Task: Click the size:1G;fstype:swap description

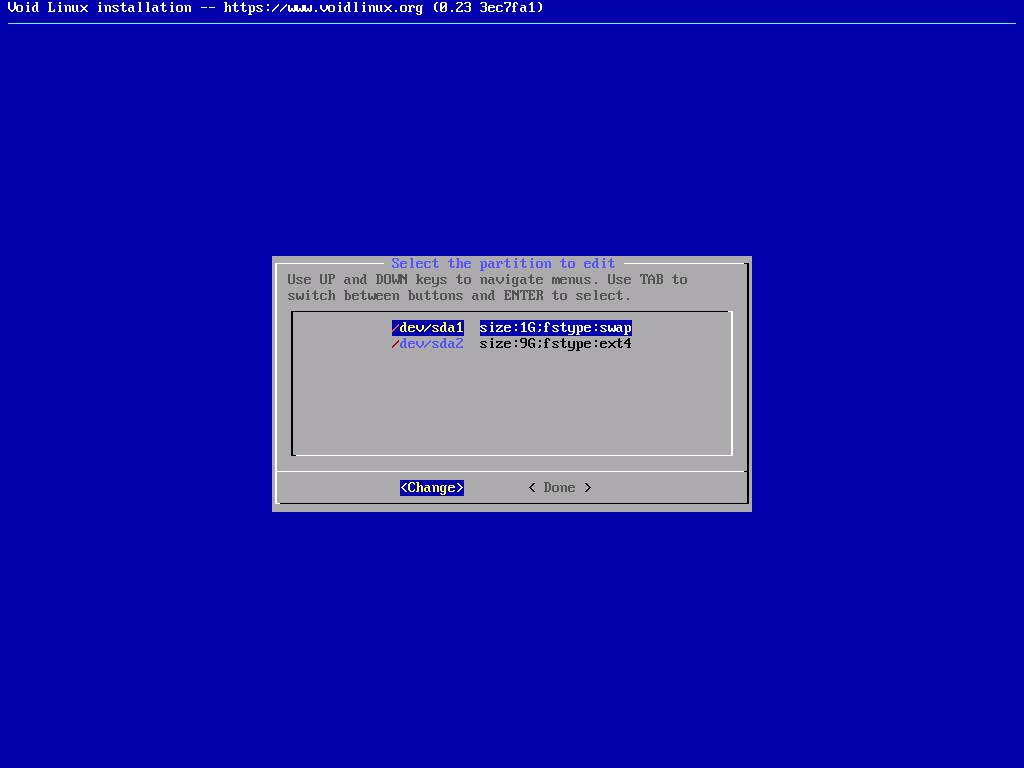Action: coord(555,328)
